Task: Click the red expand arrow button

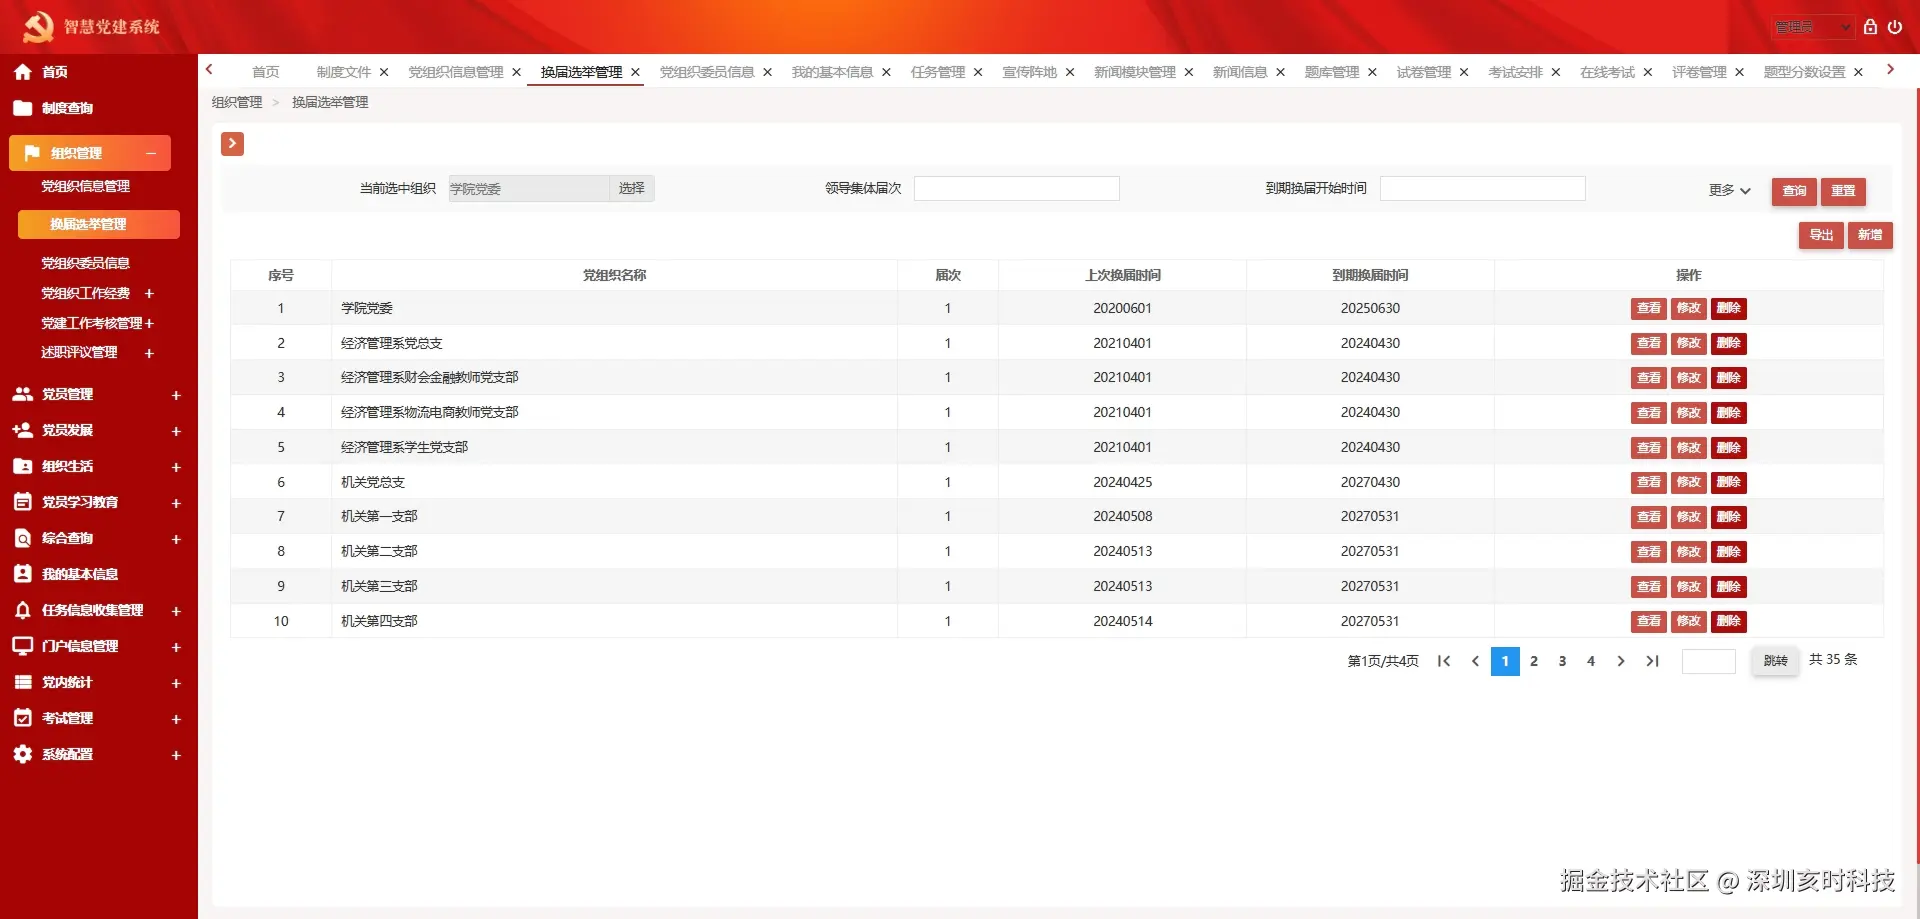Action: [x=232, y=144]
